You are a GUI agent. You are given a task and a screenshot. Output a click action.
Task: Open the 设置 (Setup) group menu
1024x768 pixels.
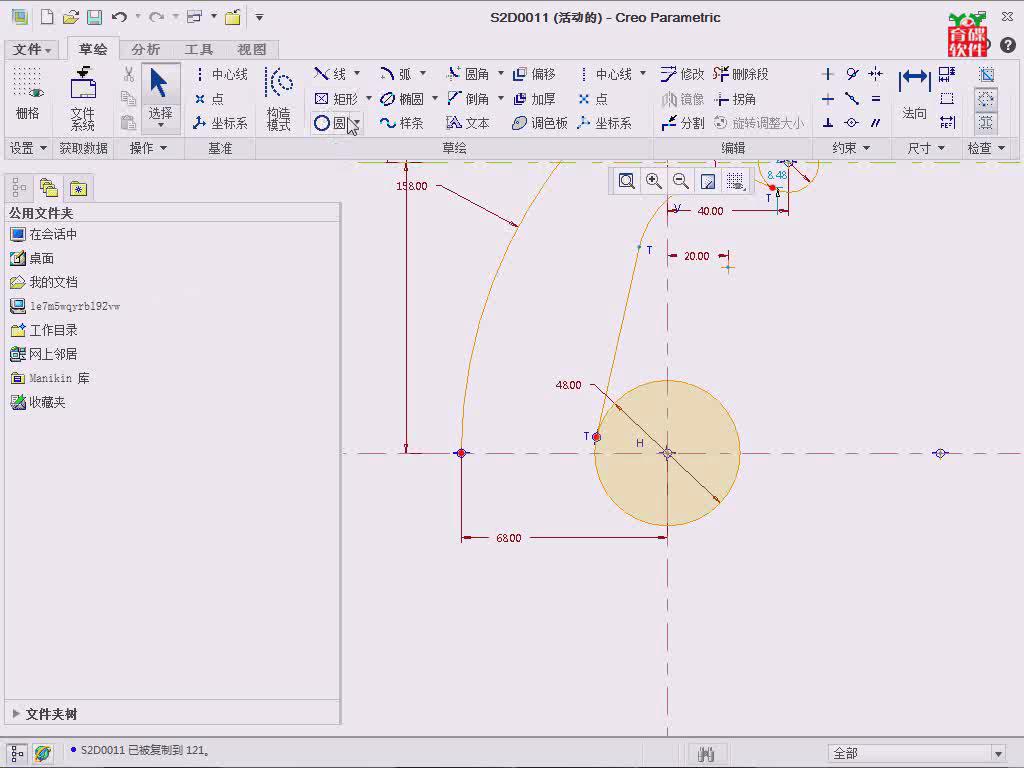28,148
